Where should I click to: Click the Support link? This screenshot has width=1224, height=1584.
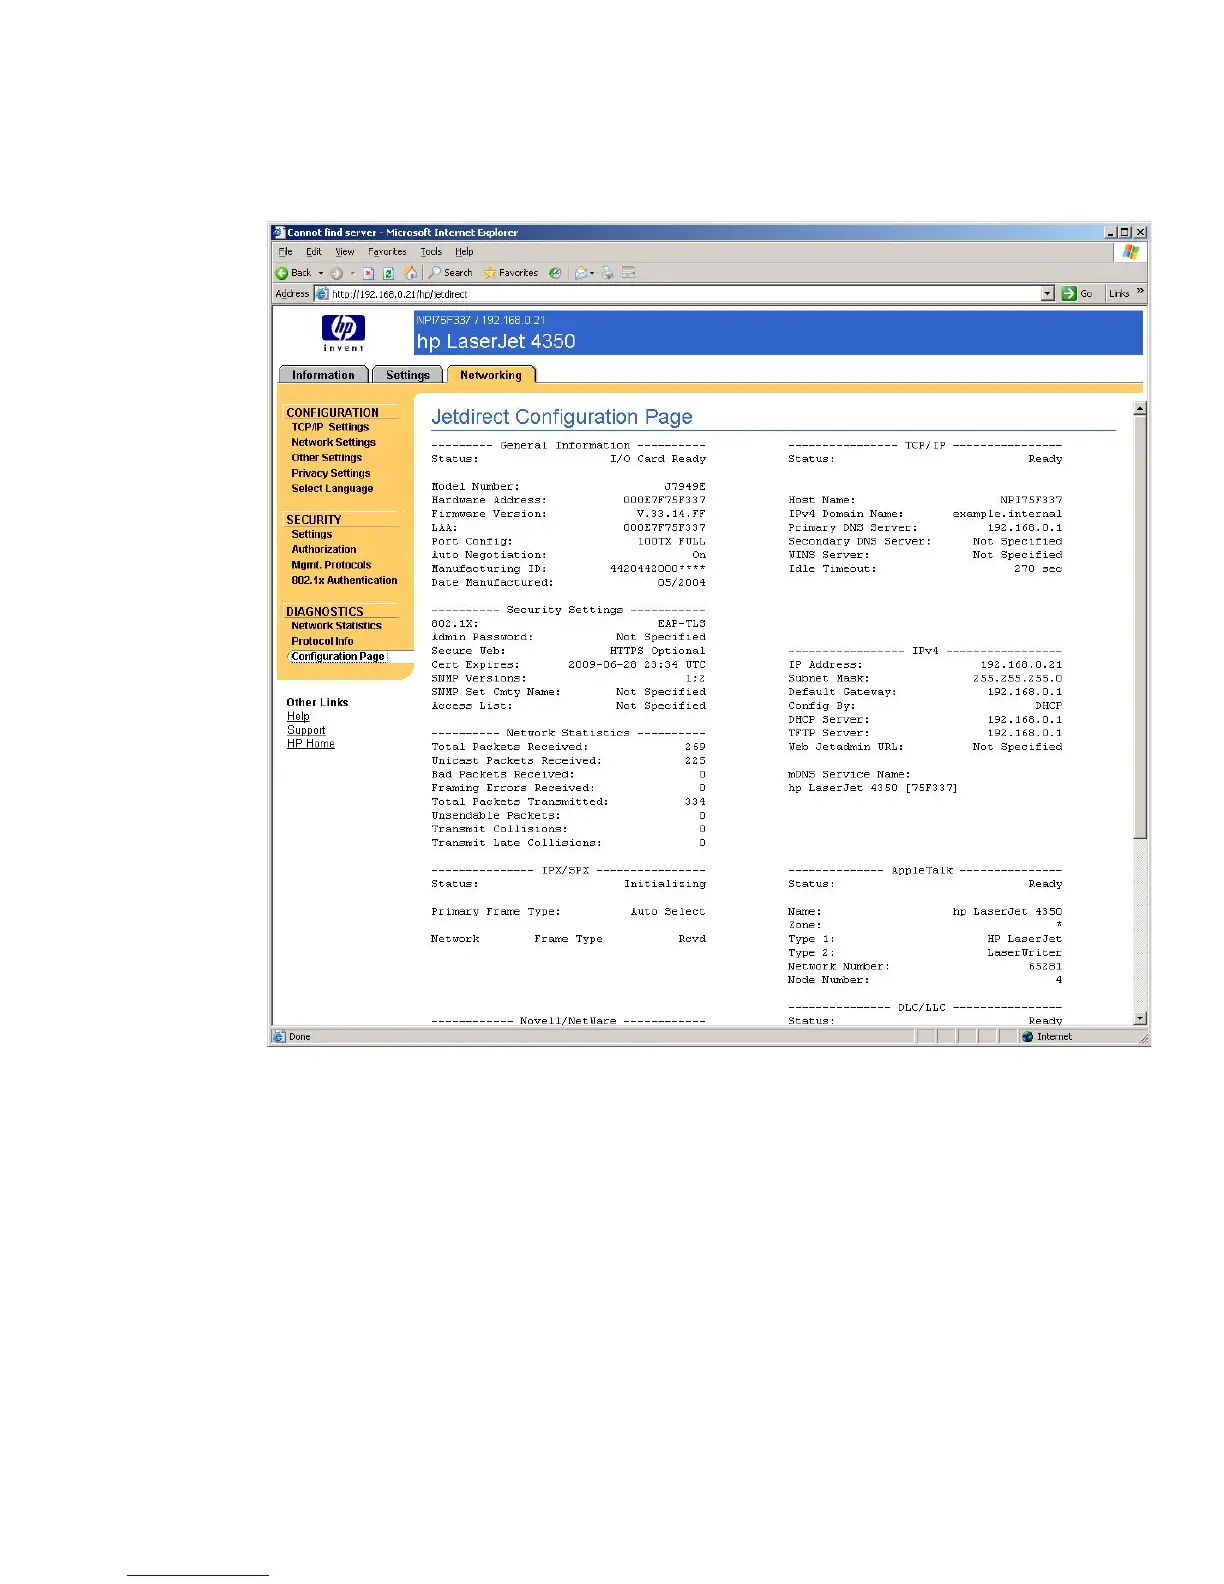(x=306, y=731)
